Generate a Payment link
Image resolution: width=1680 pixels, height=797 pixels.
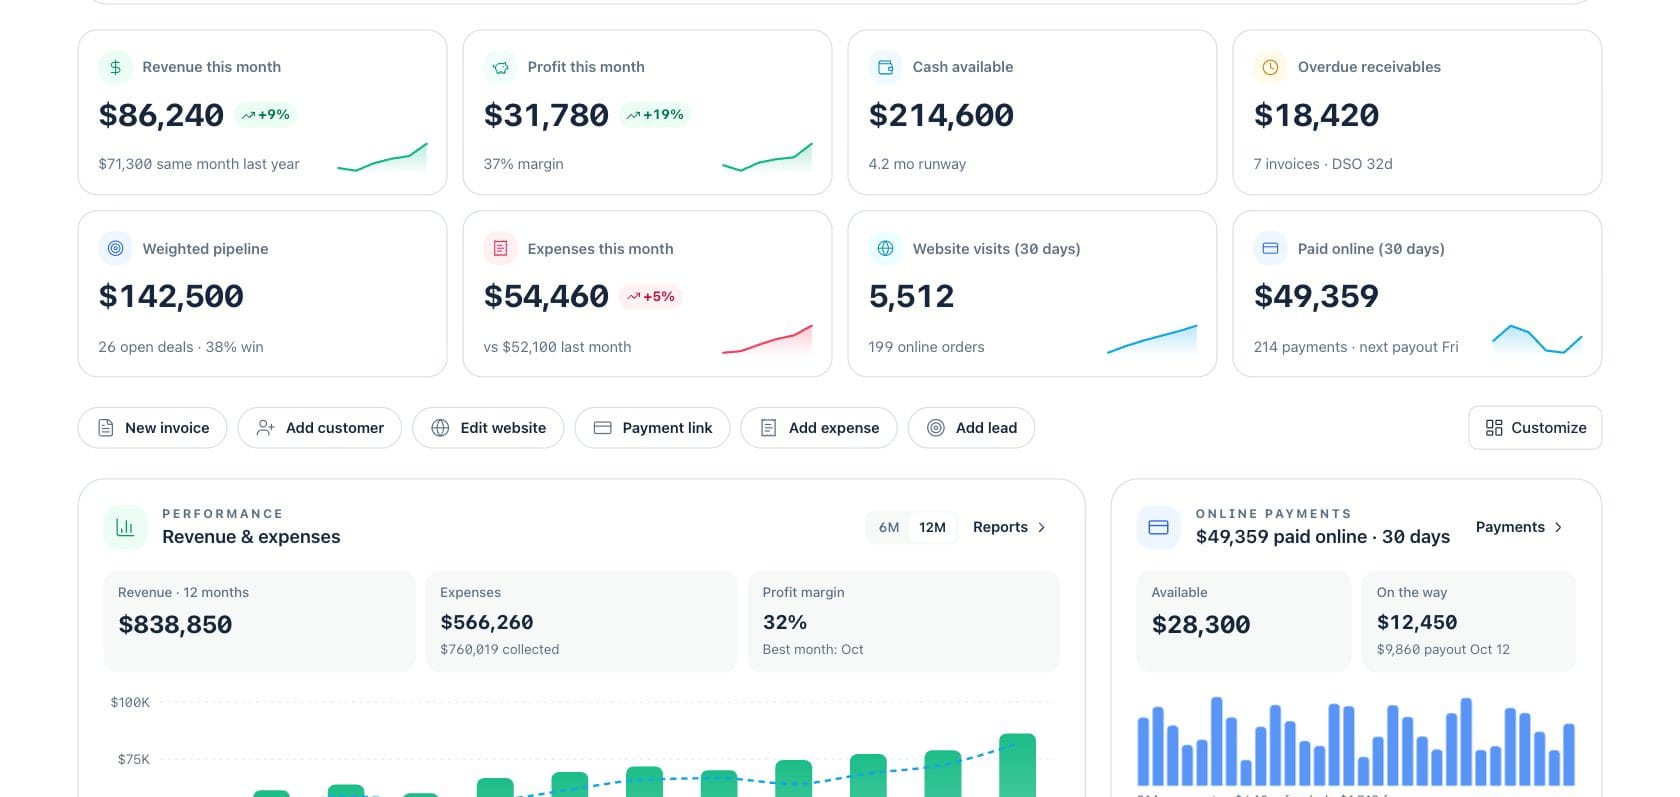(652, 428)
